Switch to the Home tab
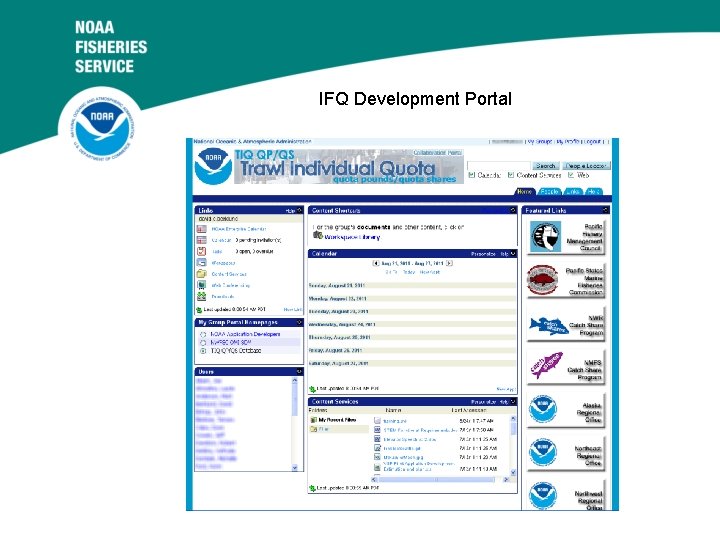This screenshot has height=540, width=720. [524, 192]
